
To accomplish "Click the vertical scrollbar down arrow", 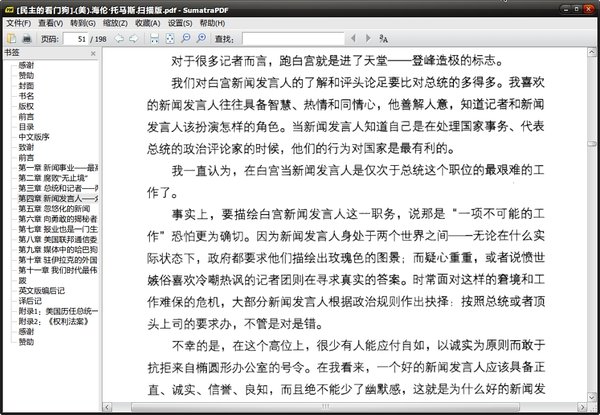I will pos(592,397).
